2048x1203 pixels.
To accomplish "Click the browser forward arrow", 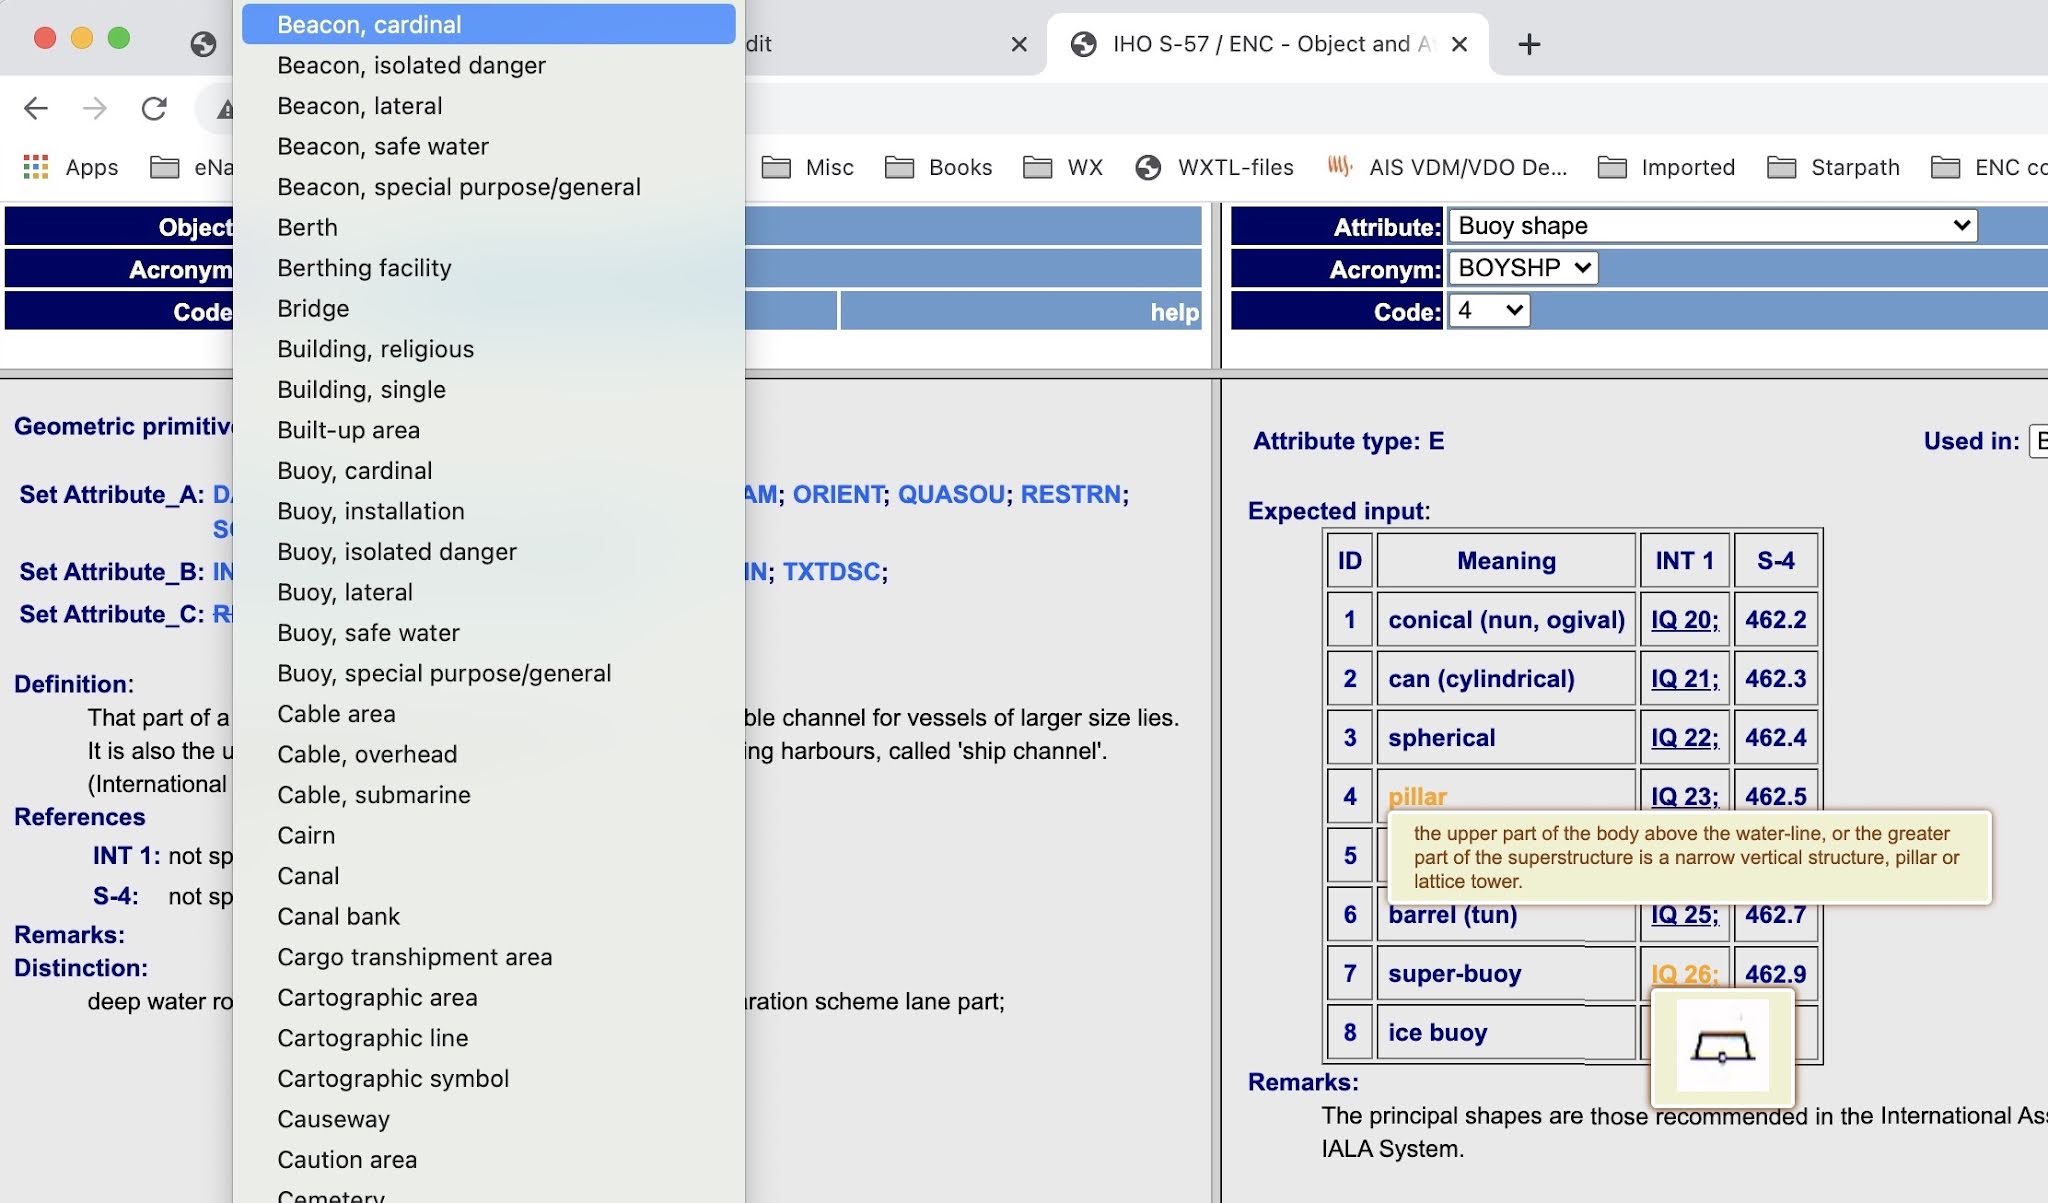I will coord(95,108).
